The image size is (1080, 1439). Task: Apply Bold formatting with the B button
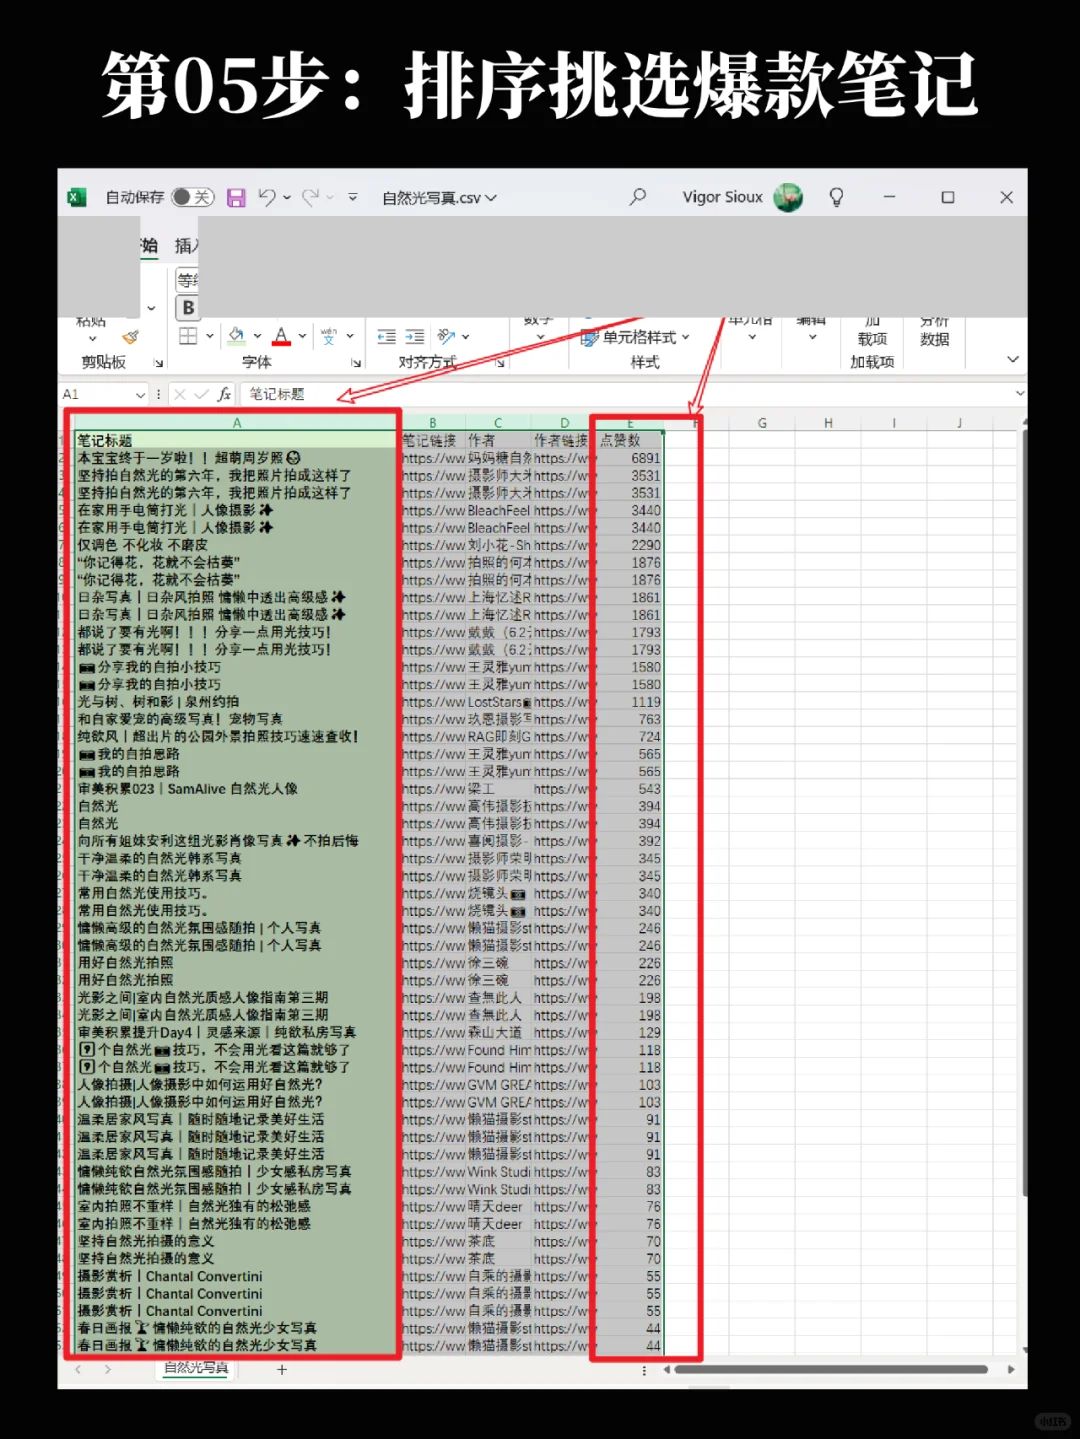(186, 307)
